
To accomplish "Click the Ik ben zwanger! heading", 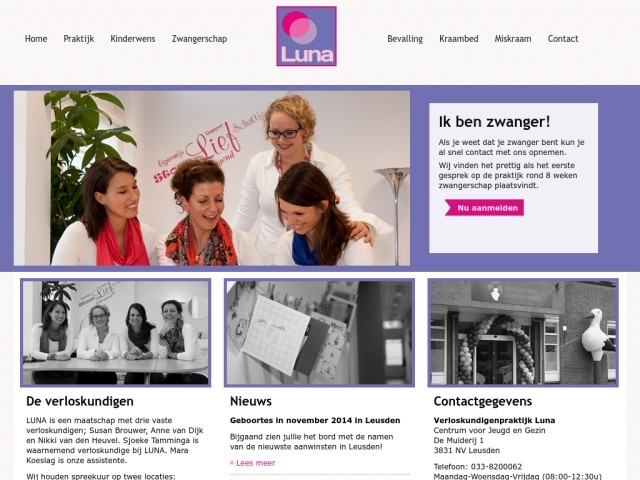I will 495,122.
